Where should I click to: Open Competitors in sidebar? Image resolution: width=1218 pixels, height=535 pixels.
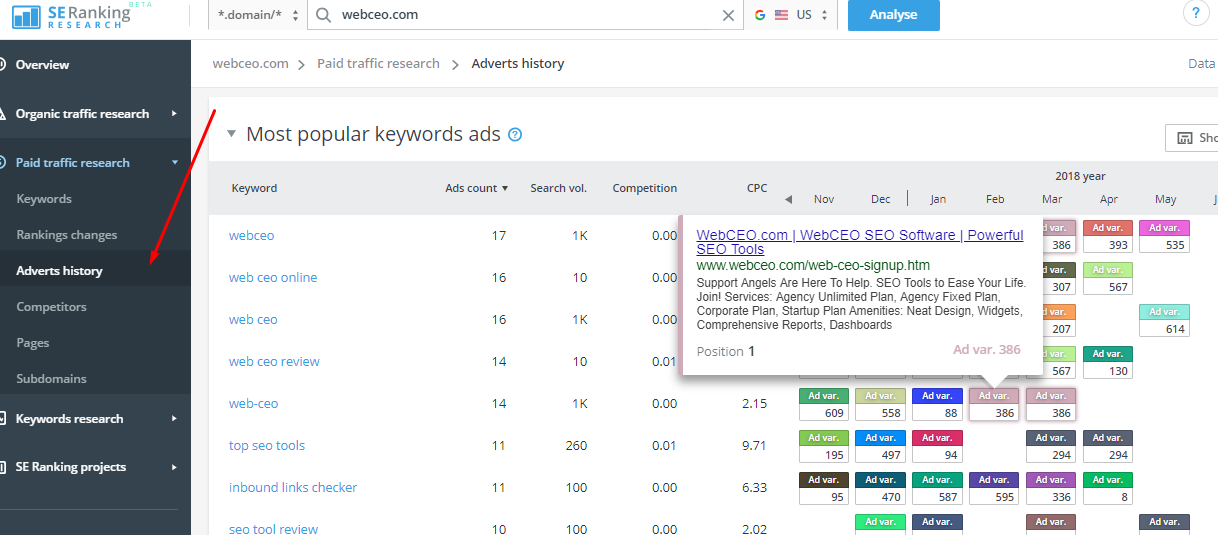point(51,307)
